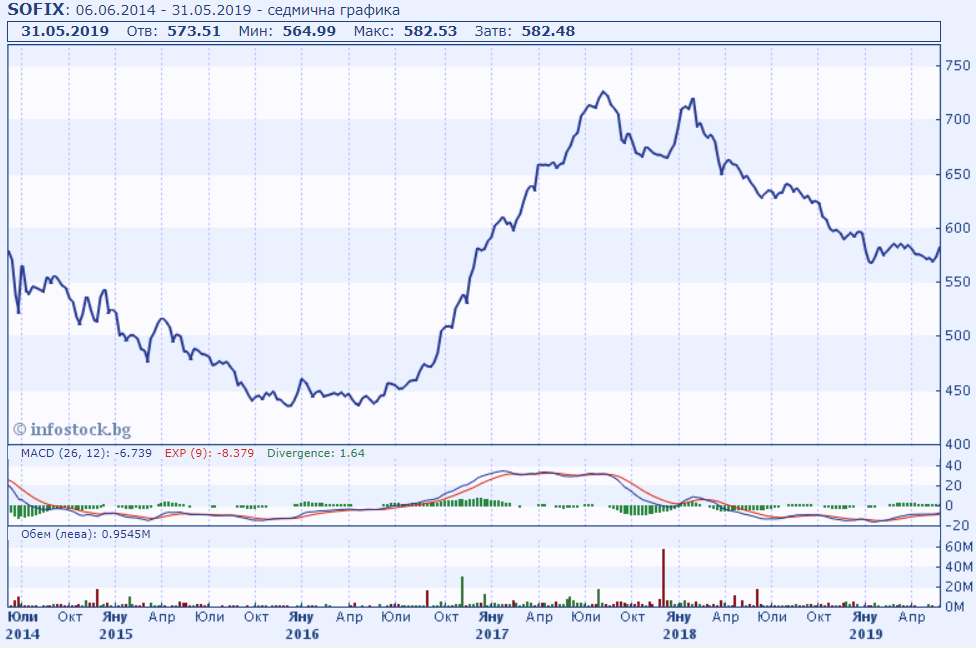The width and height of the screenshot is (976, 648).
Task: Click the 450 price axis label
Action: click(x=957, y=390)
